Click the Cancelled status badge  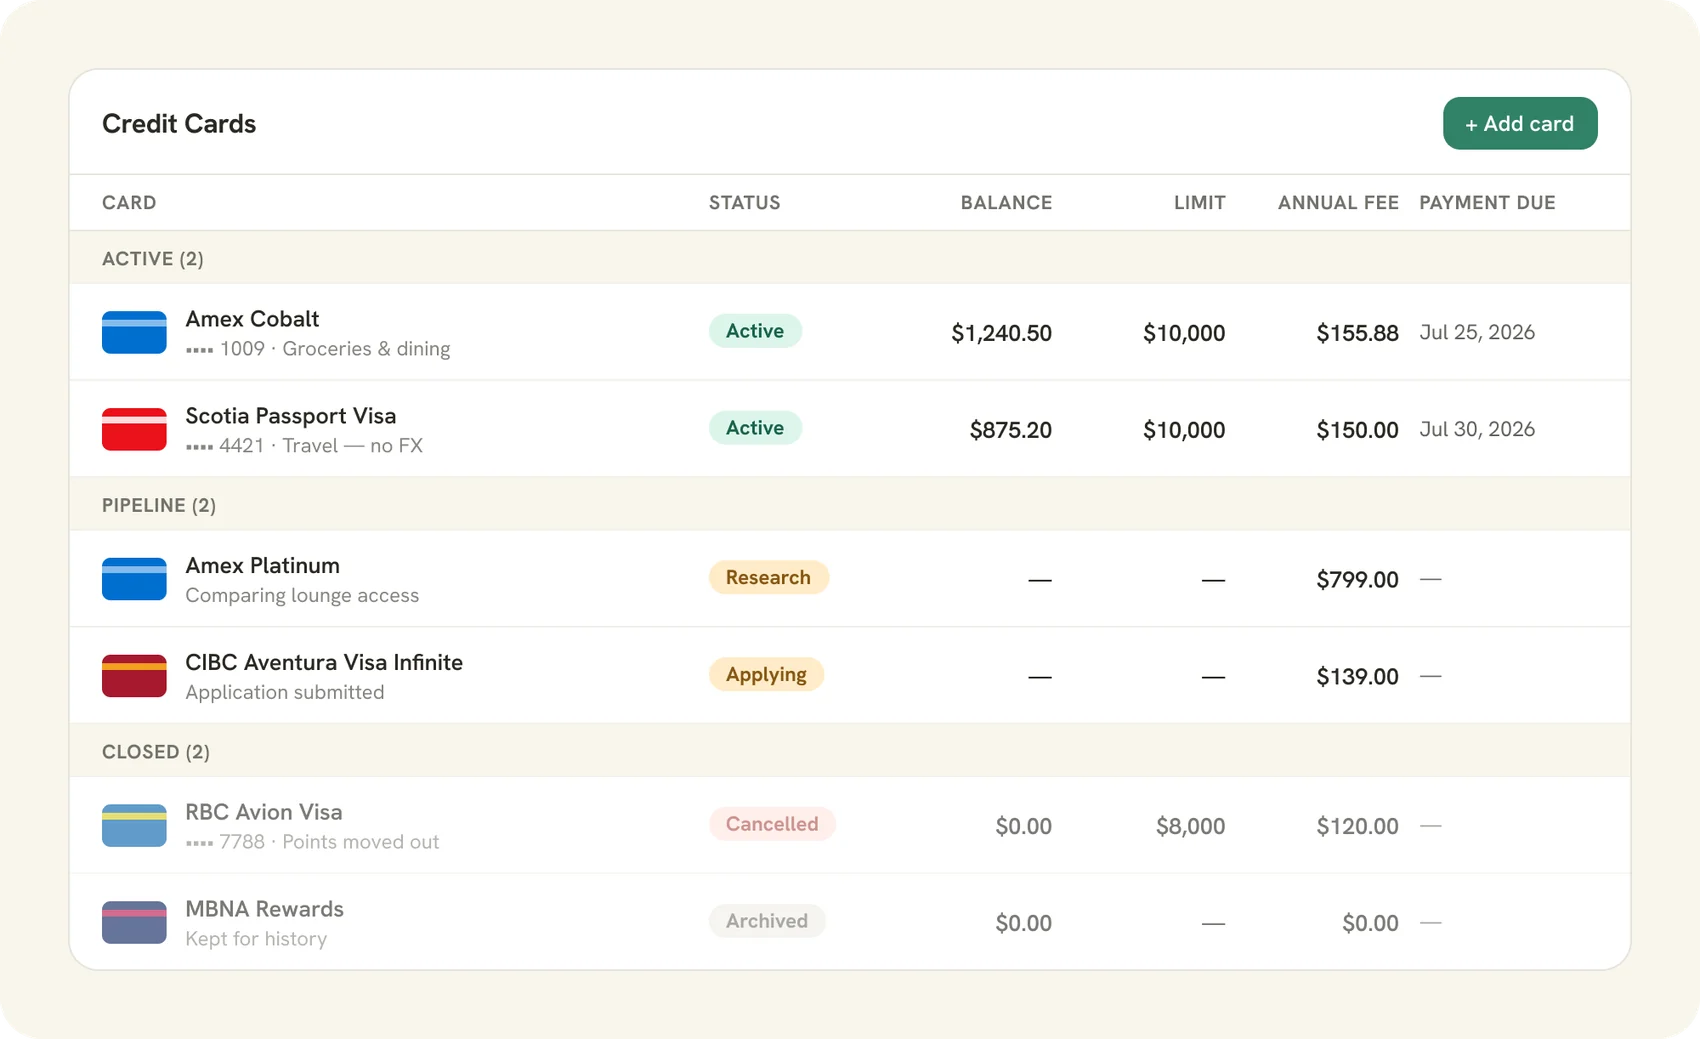[772, 824]
